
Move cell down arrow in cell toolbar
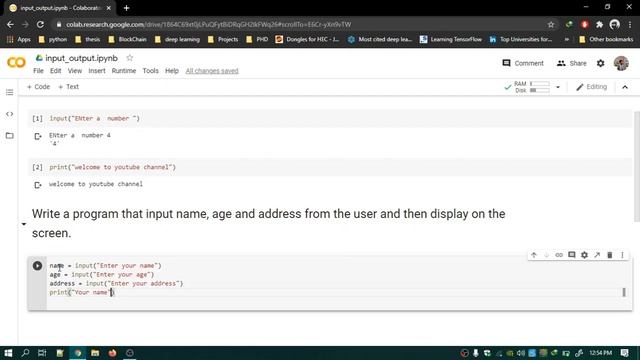(x=547, y=255)
